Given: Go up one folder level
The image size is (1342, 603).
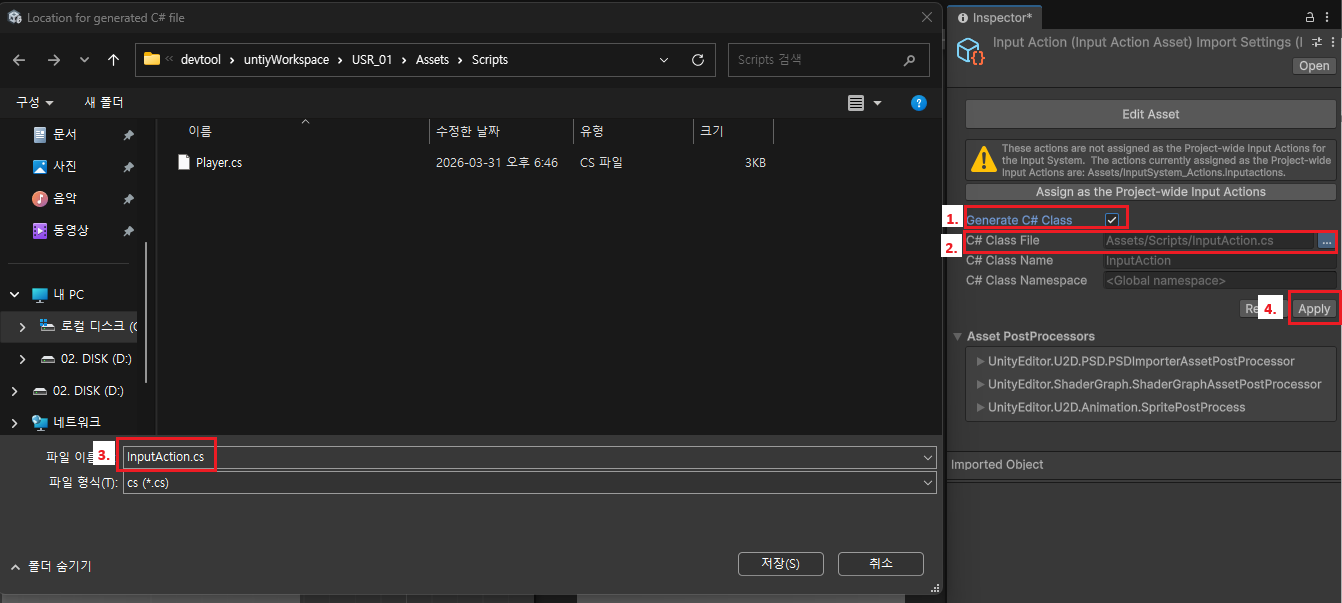Looking at the screenshot, I should (113, 60).
